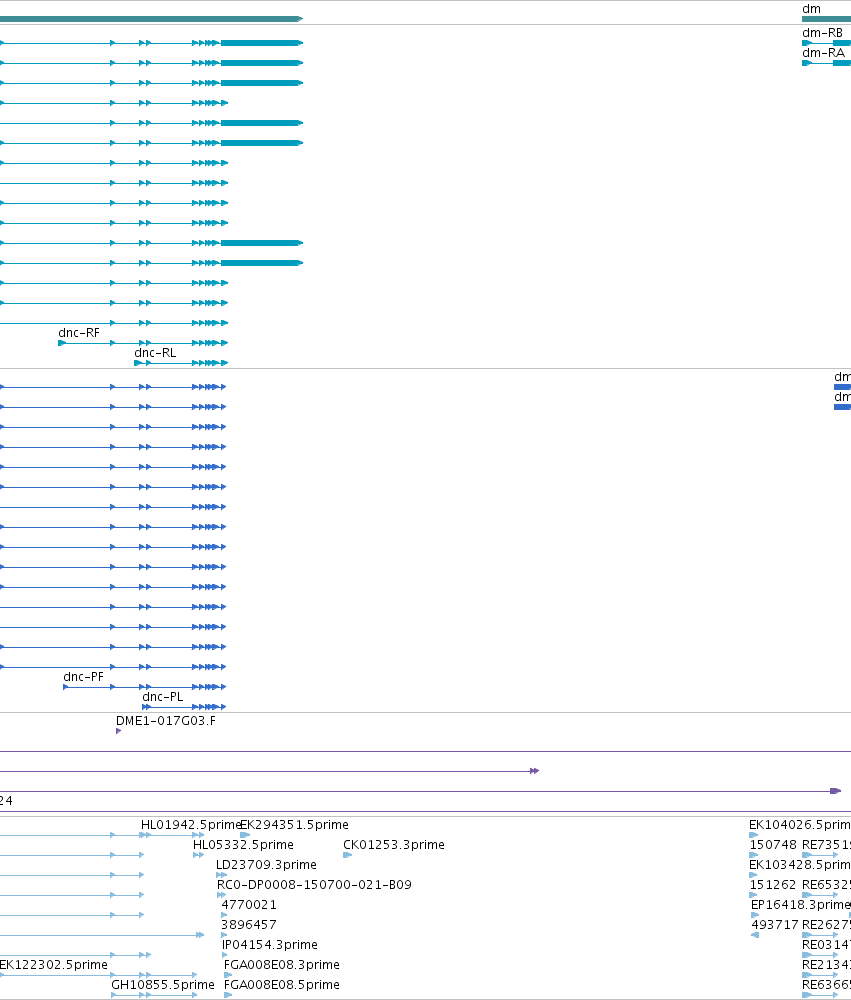Click the teal dm gene bar under 'dm'
The width and height of the screenshot is (851, 1000).
point(826,18)
